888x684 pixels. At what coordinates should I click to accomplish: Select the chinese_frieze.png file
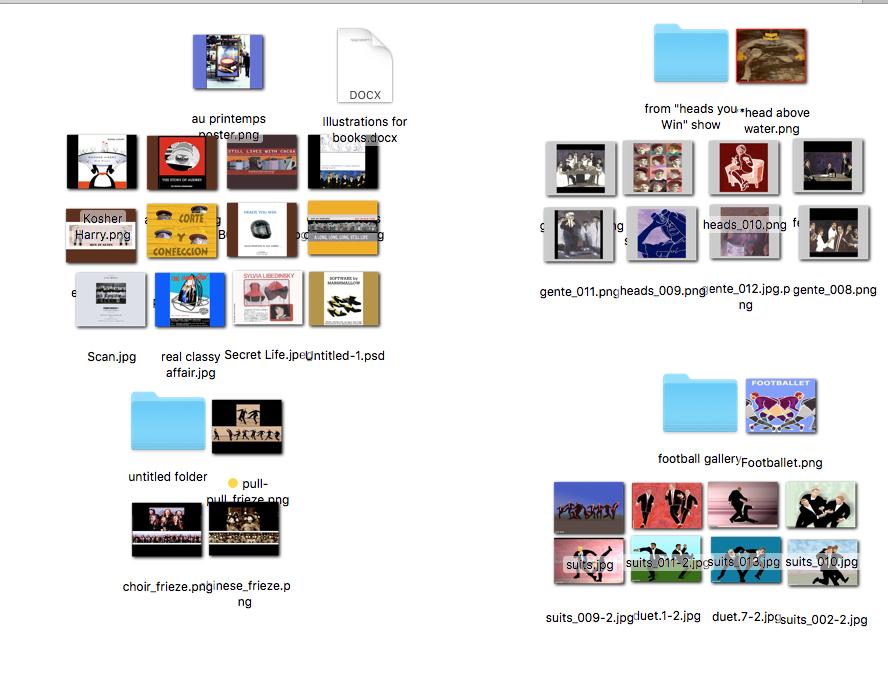click(244, 530)
